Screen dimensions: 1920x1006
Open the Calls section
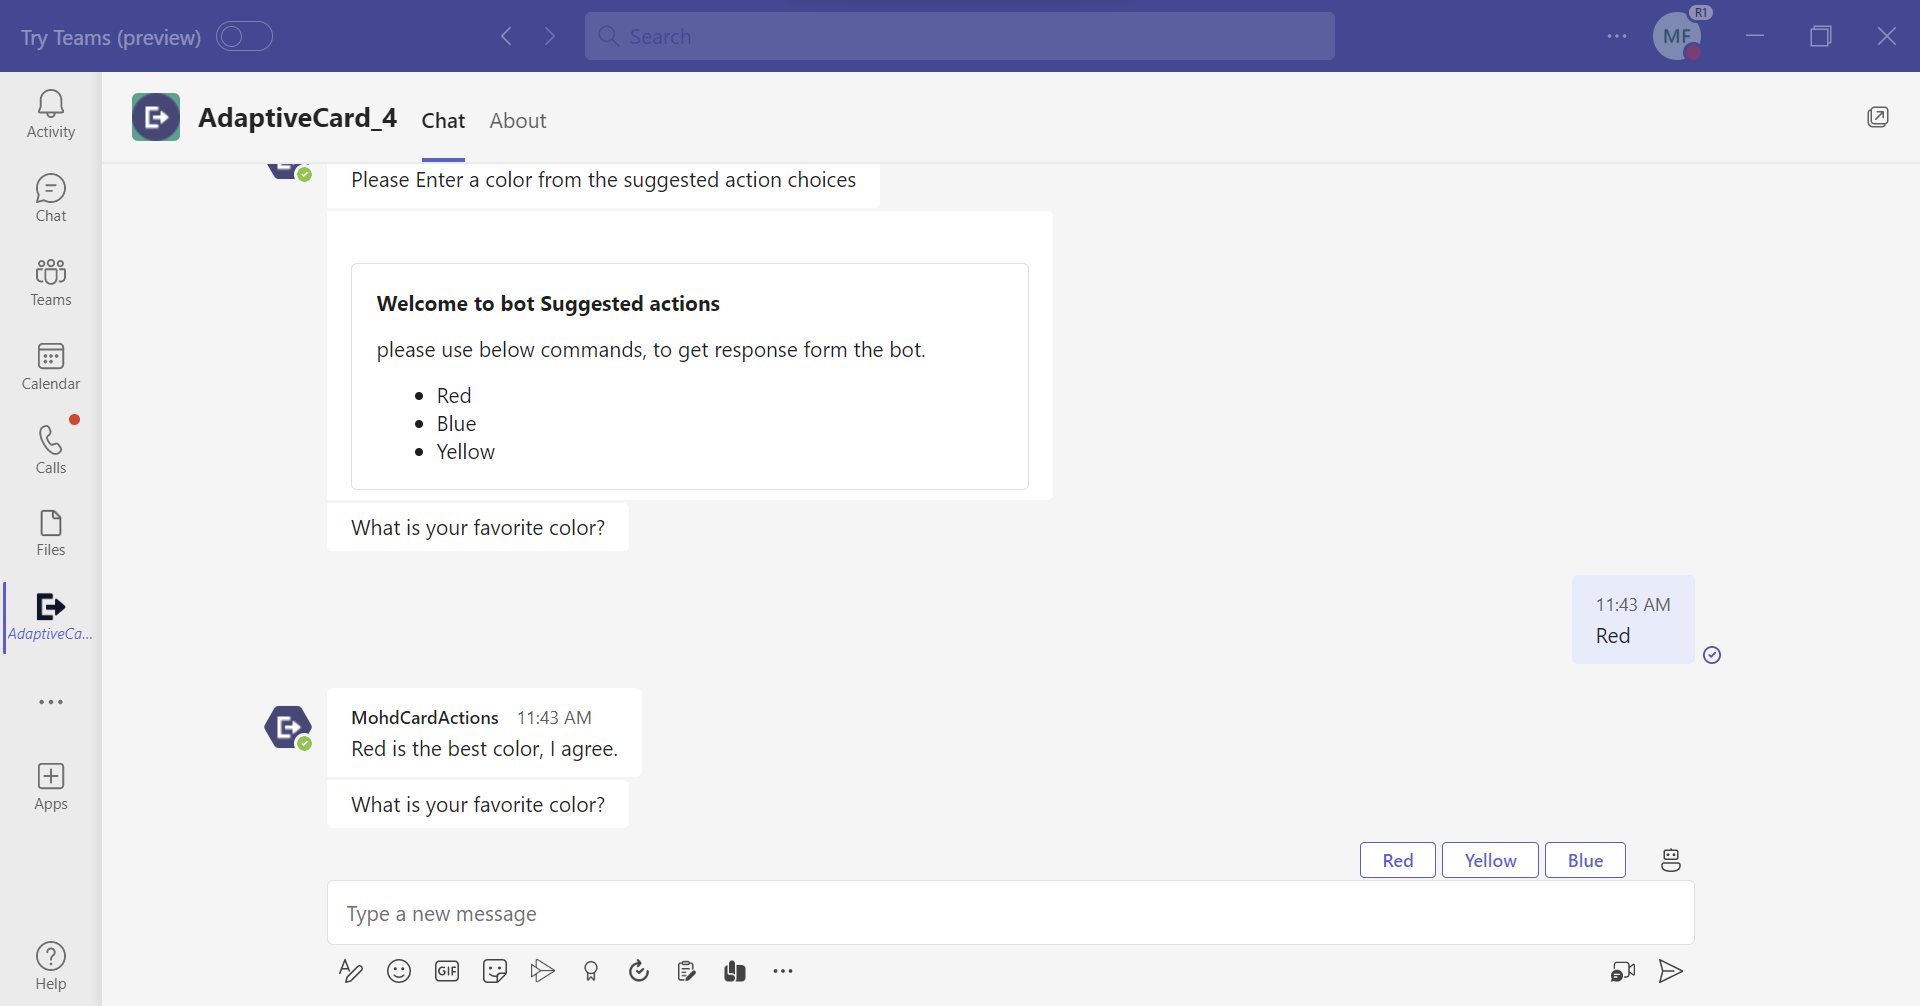click(x=51, y=450)
